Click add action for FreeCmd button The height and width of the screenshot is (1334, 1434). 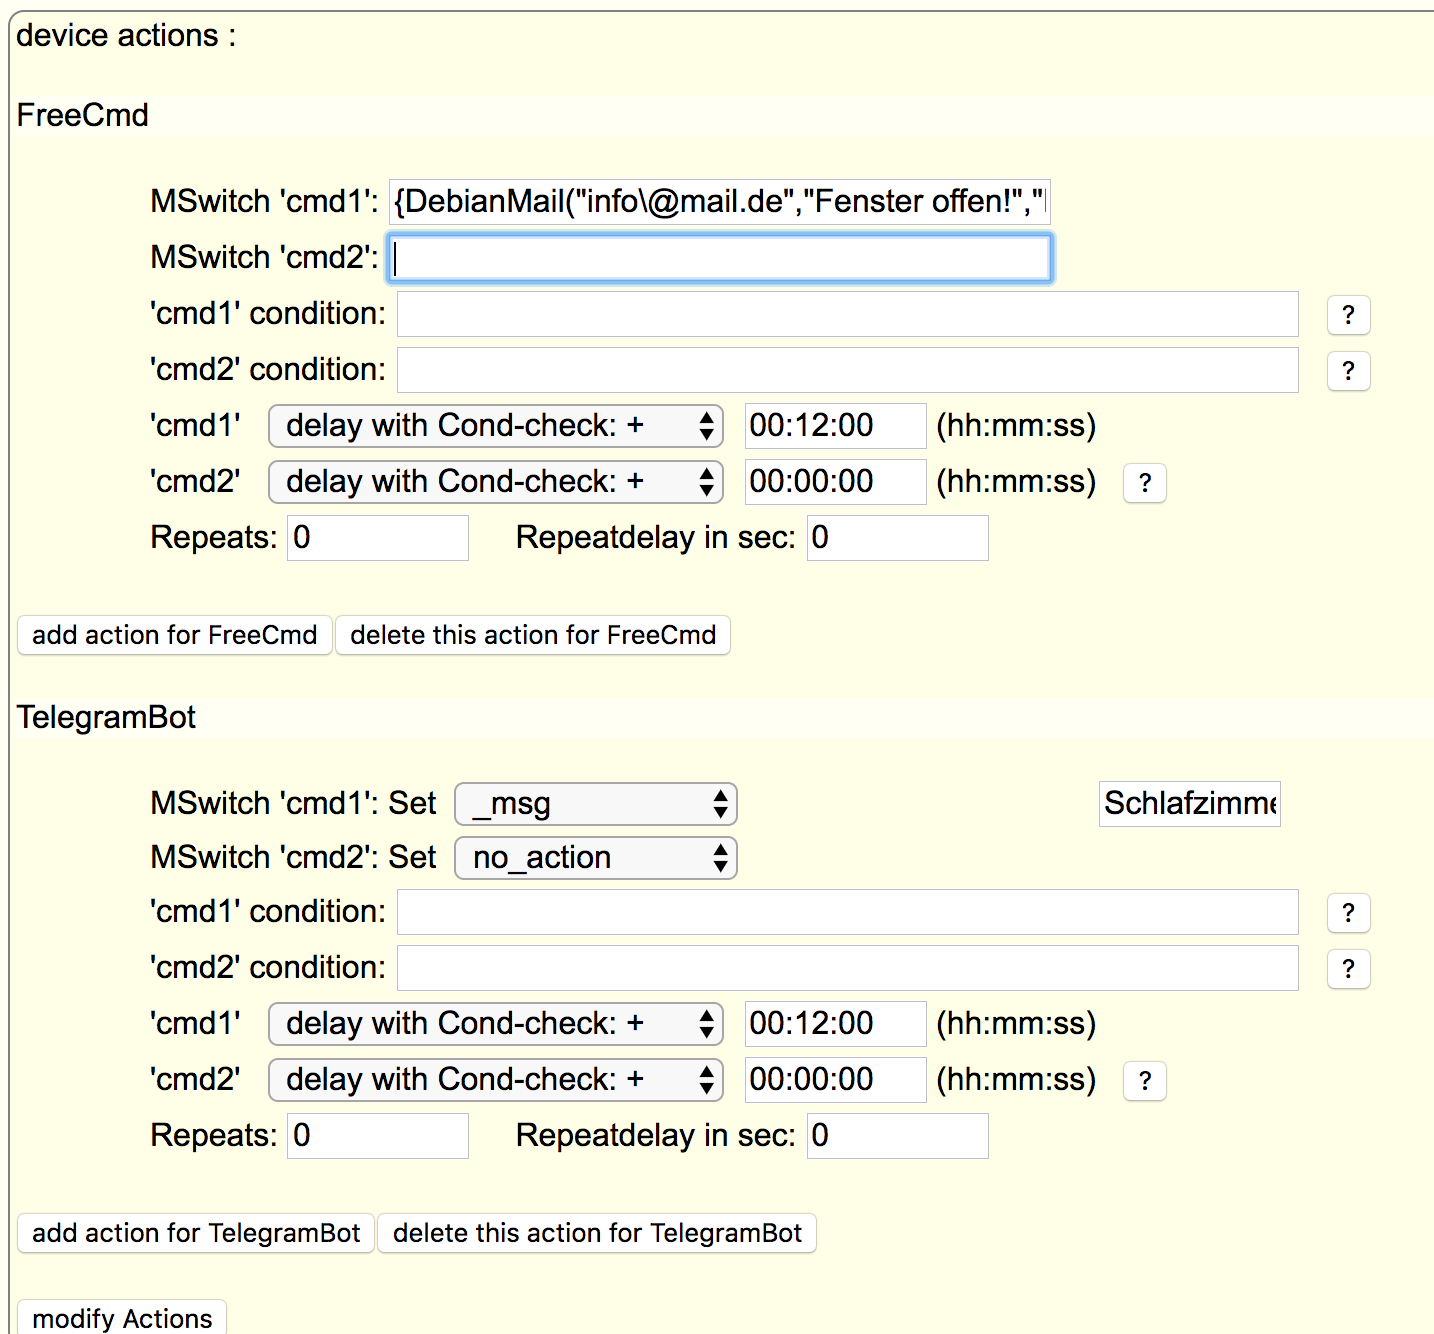pyautogui.click(x=175, y=635)
